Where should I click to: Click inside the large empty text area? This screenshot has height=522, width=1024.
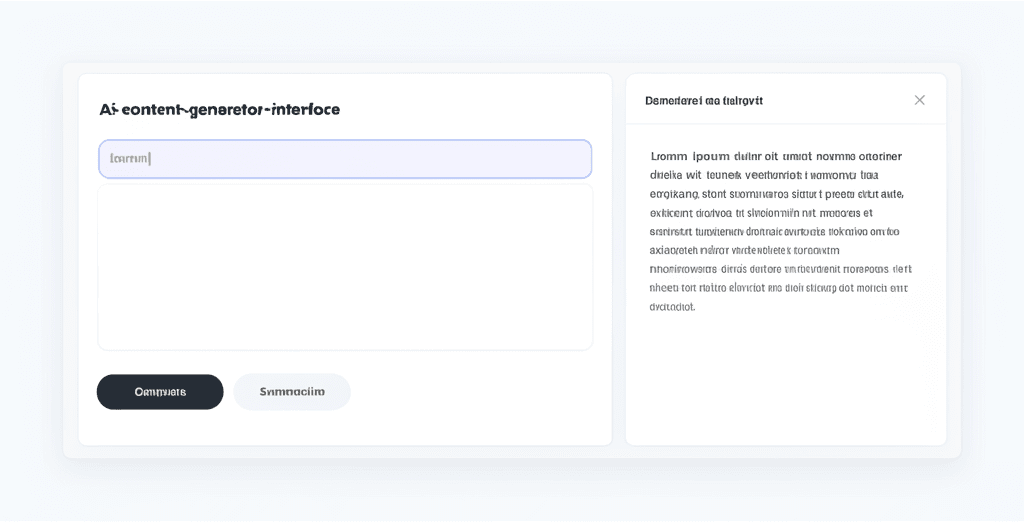point(345,267)
